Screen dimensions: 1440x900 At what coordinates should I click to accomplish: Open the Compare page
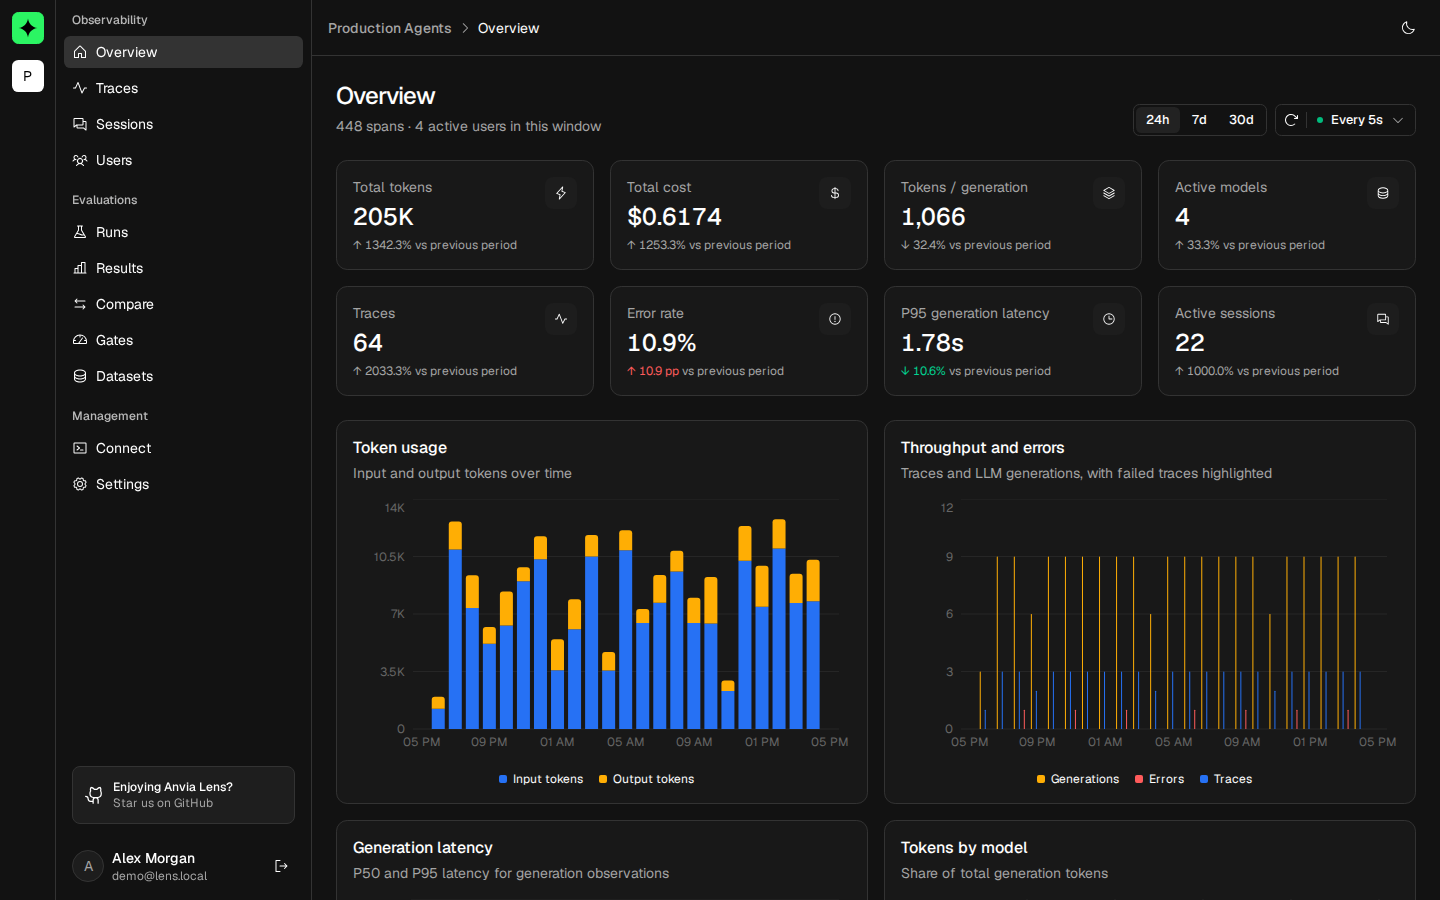(x=183, y=304)
